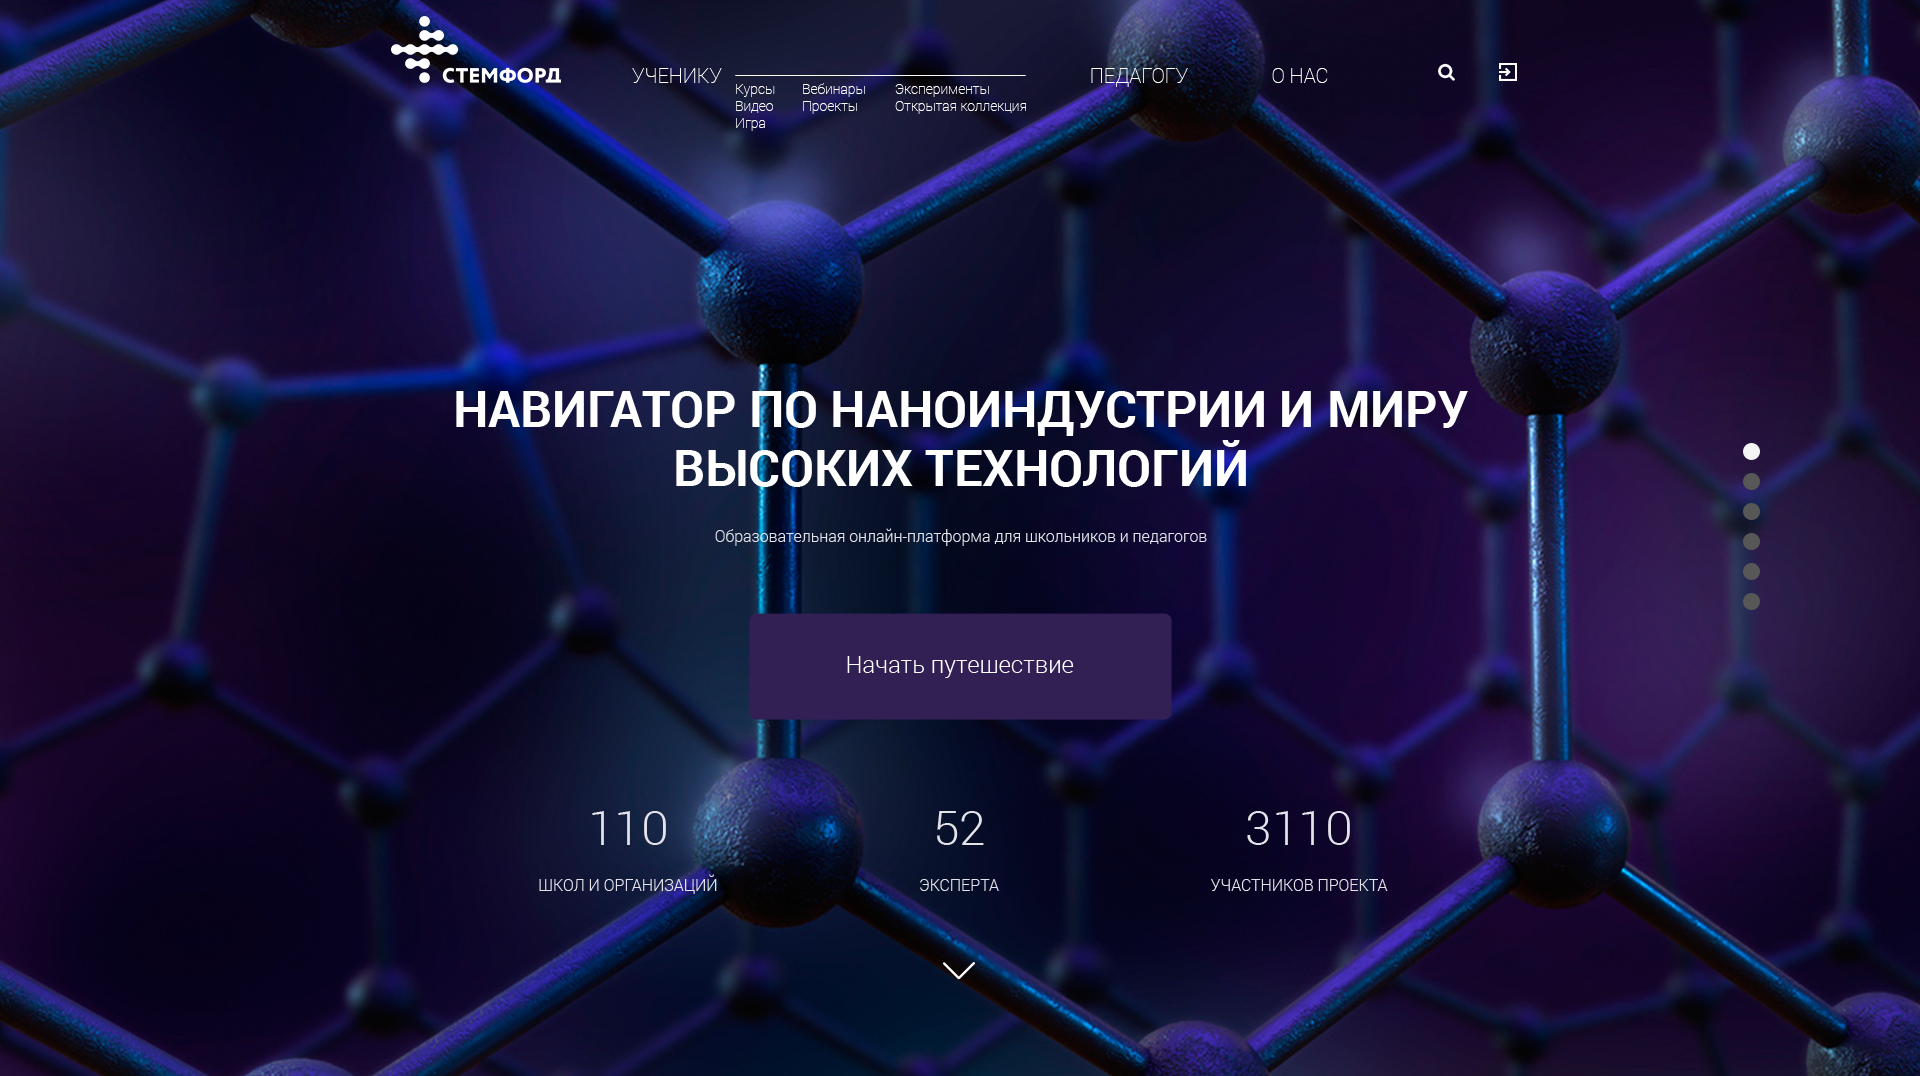Image resolution: width=1920 pixels, height=1076 pixels.
Task: Go to the Эксперименты section
Action: point(941,89)
